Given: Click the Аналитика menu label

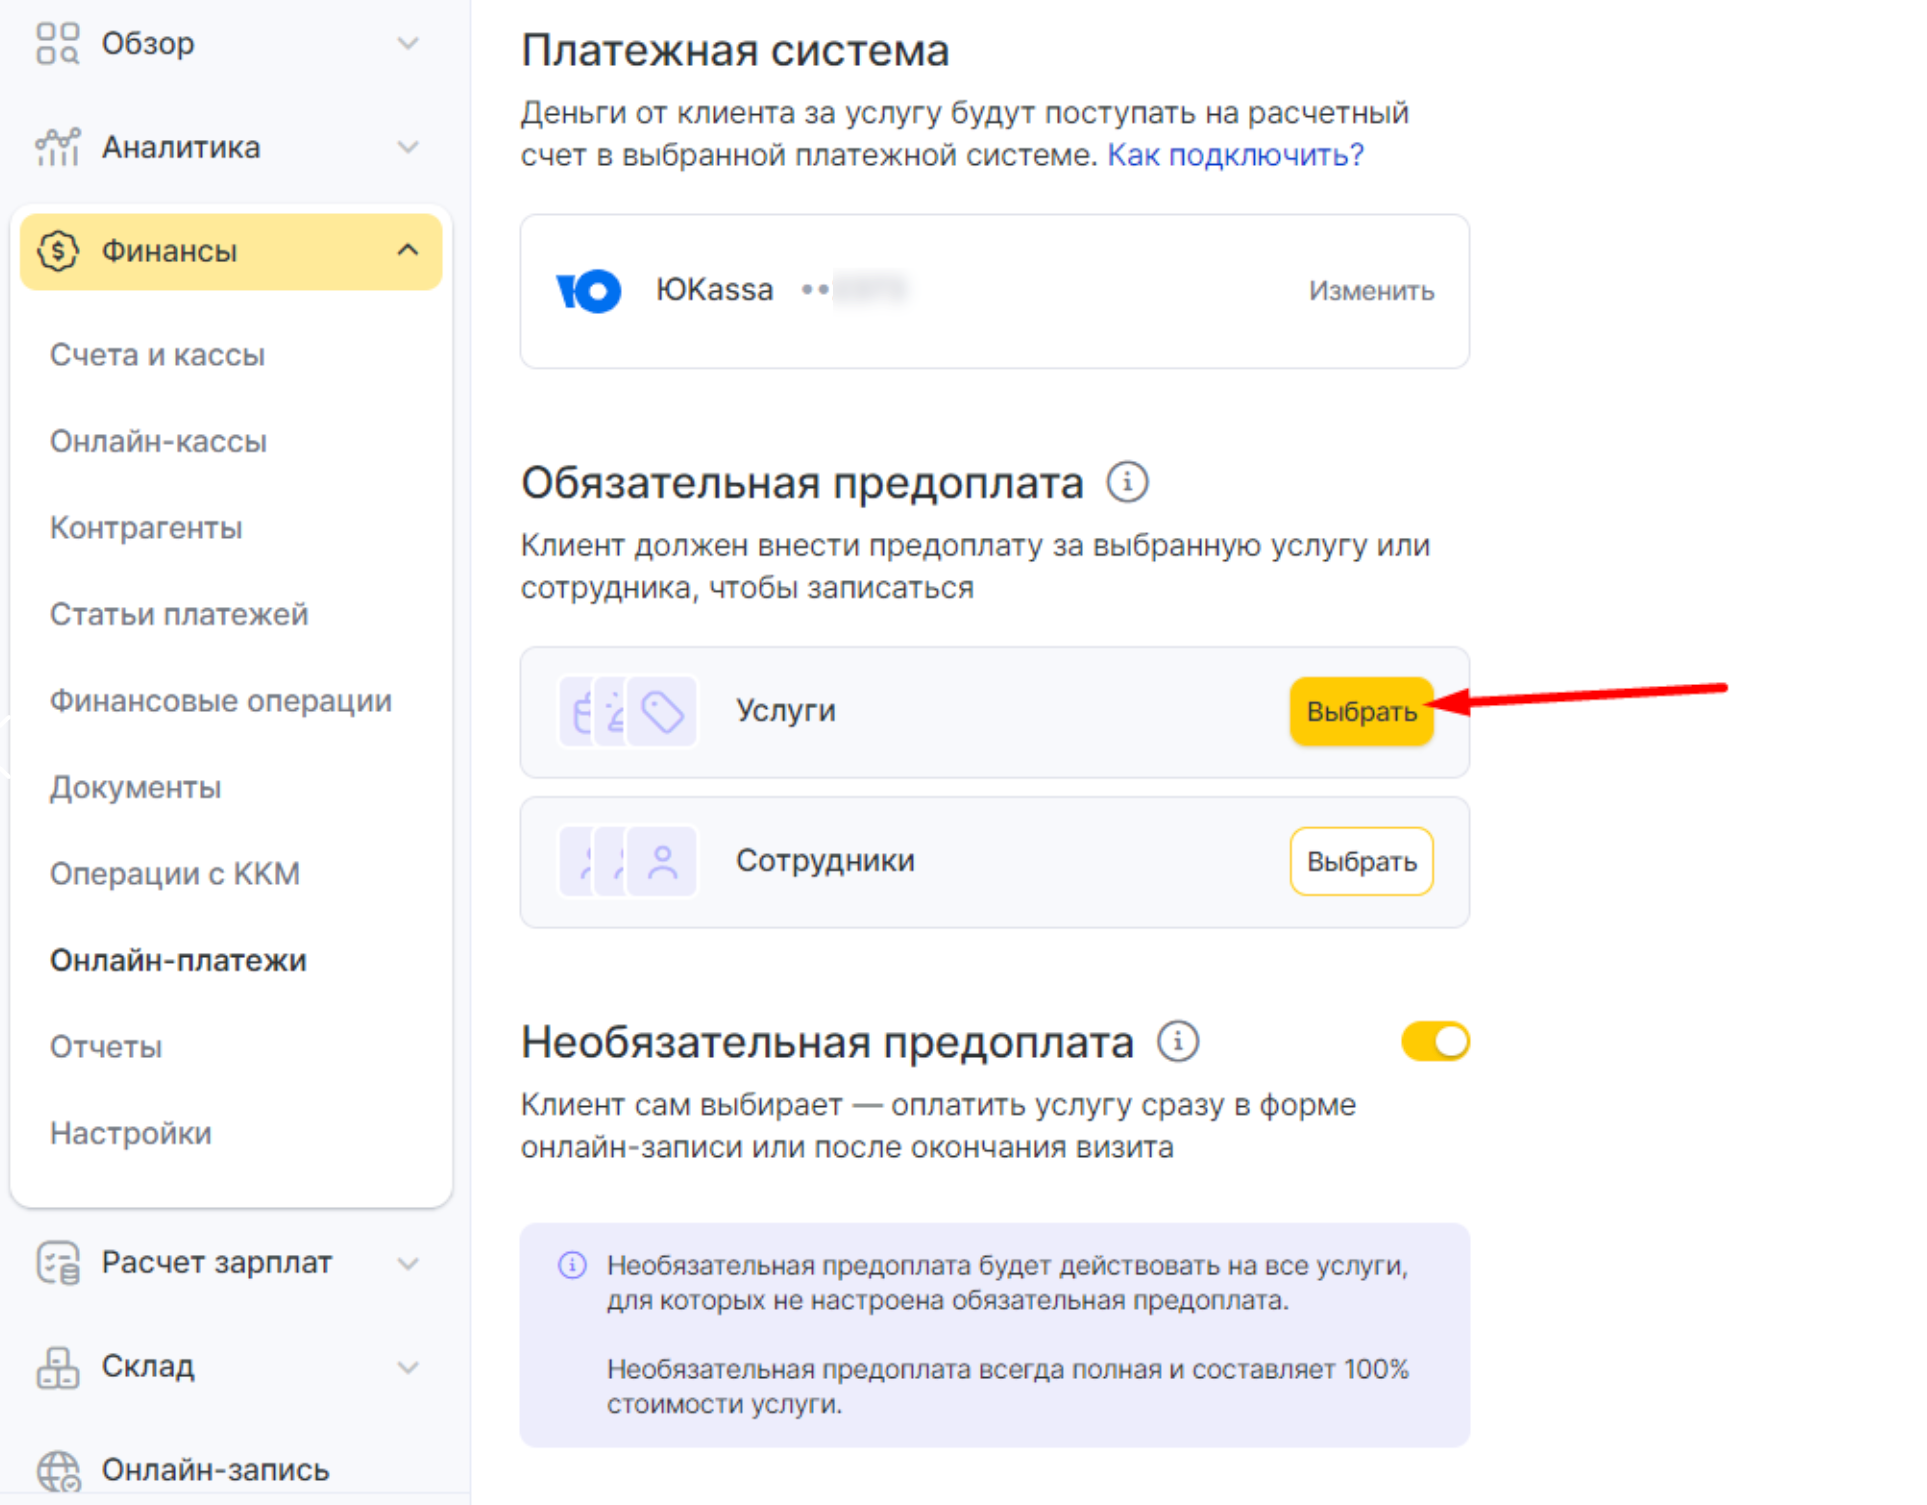Looking at the screenshot, I should (181, 147).
